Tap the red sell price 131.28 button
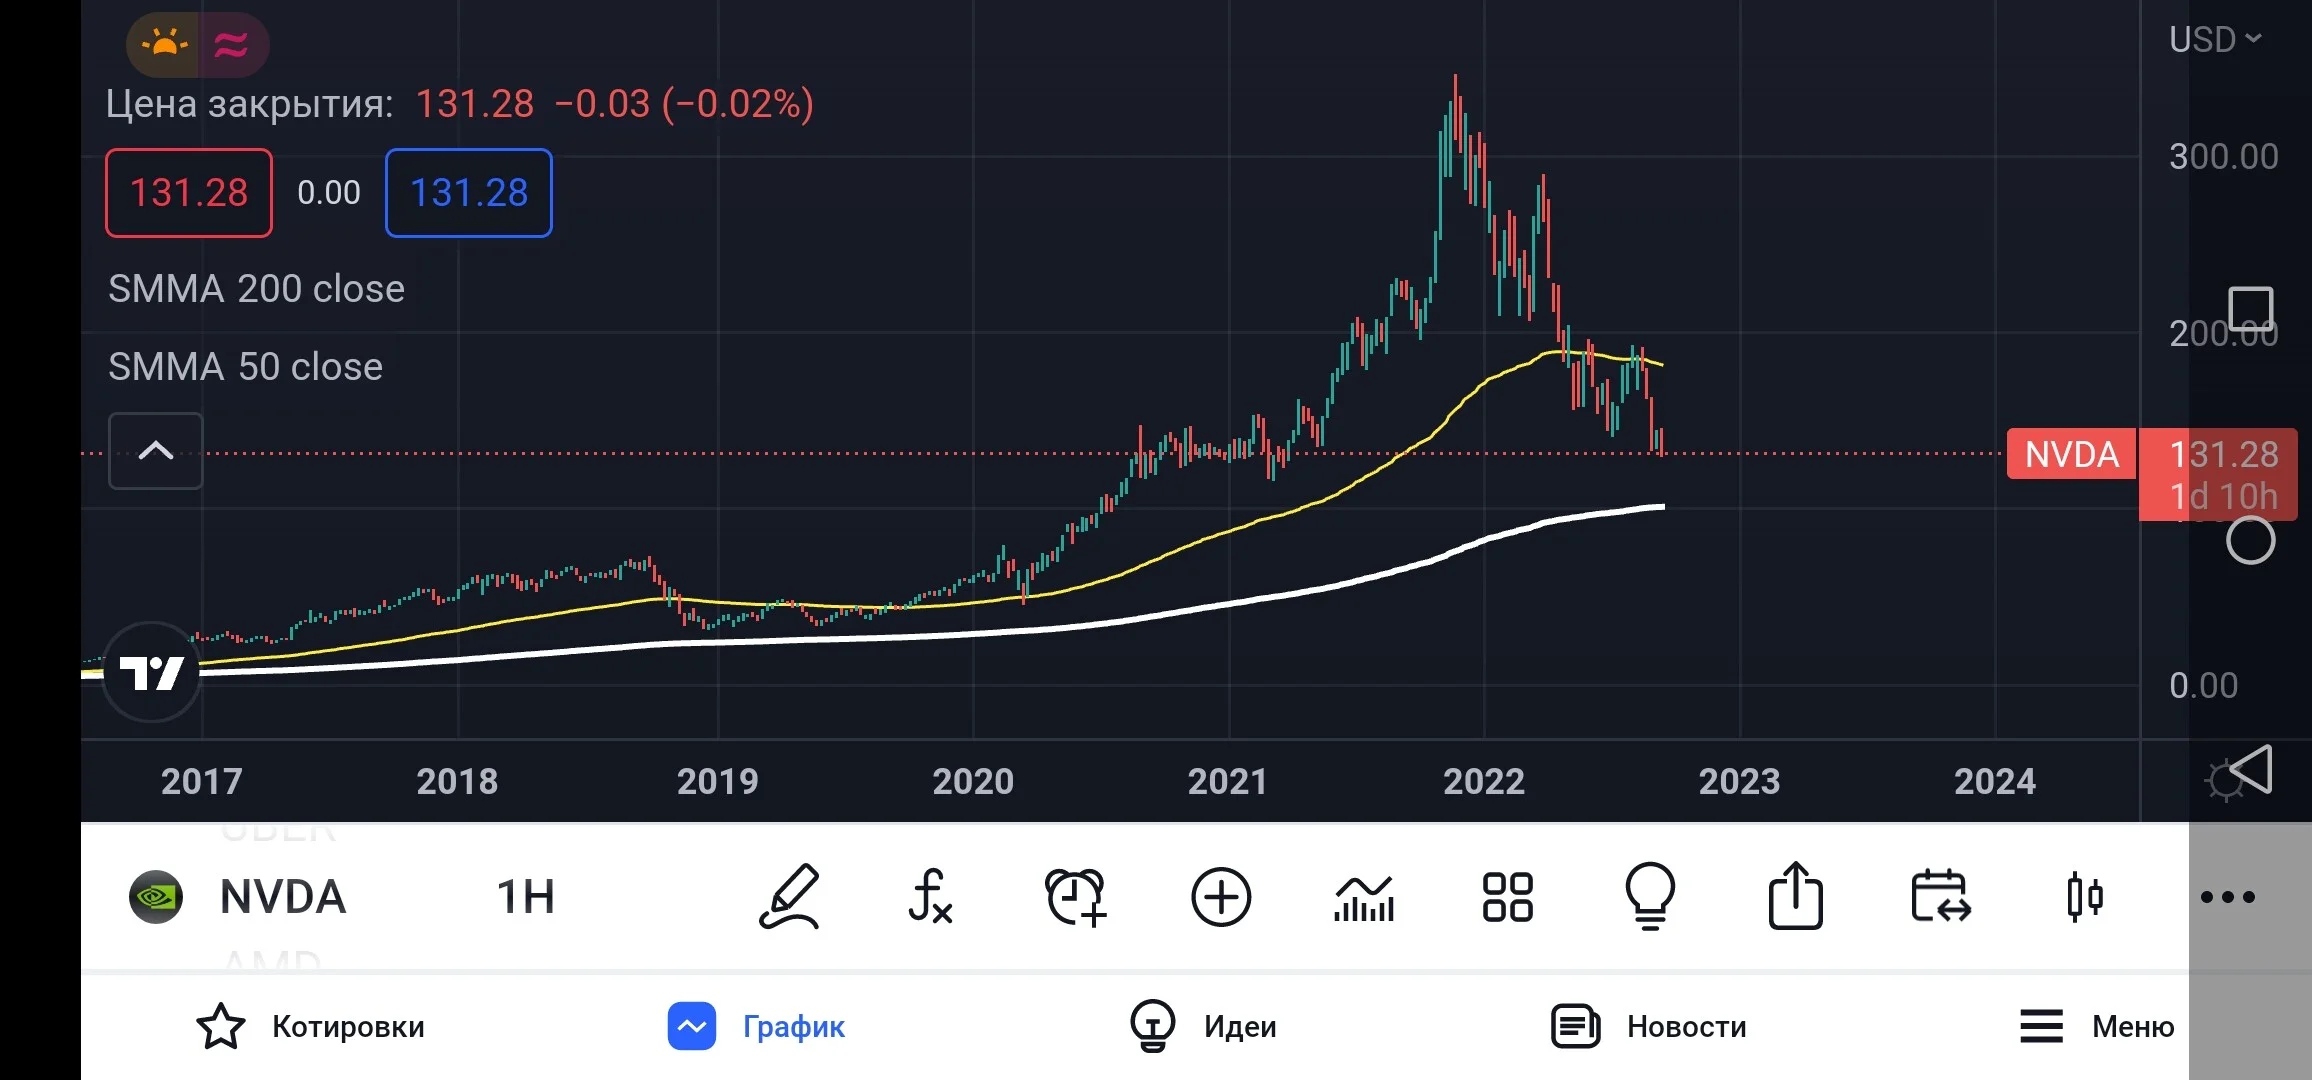2312x1080 pixels. coord(189,193)
